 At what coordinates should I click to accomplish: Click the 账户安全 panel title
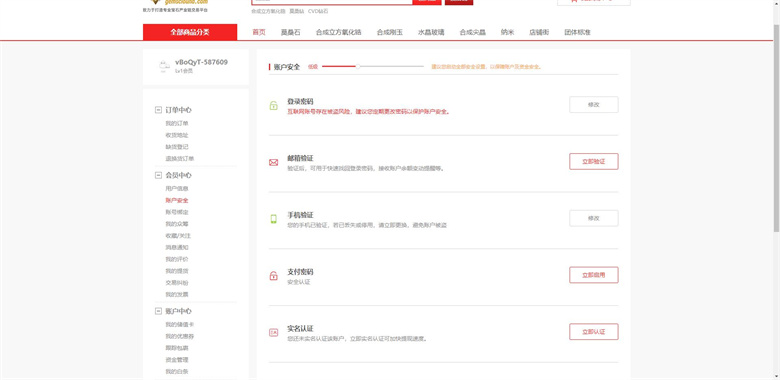pyautogui.click(x=287, y=67)
